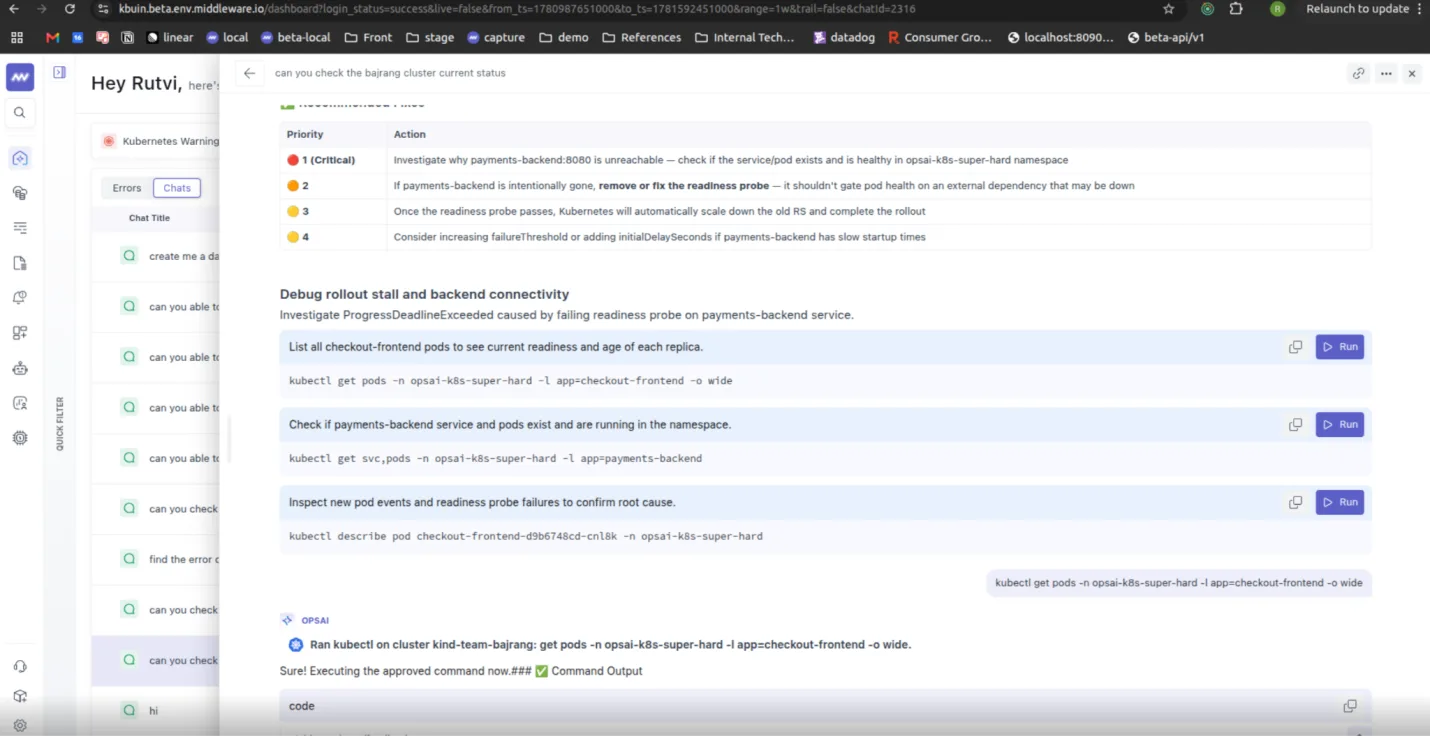Copy the 'List all checkout-frontend pods' command
The width and height of the screenshot is (1430, 736).
coord(1295,347)
